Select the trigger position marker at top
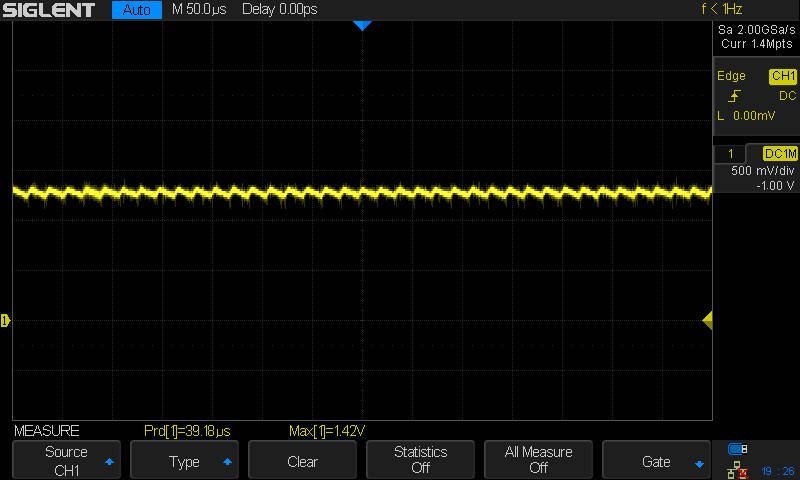This screenshot has height=480, width=800. [362, 26]
